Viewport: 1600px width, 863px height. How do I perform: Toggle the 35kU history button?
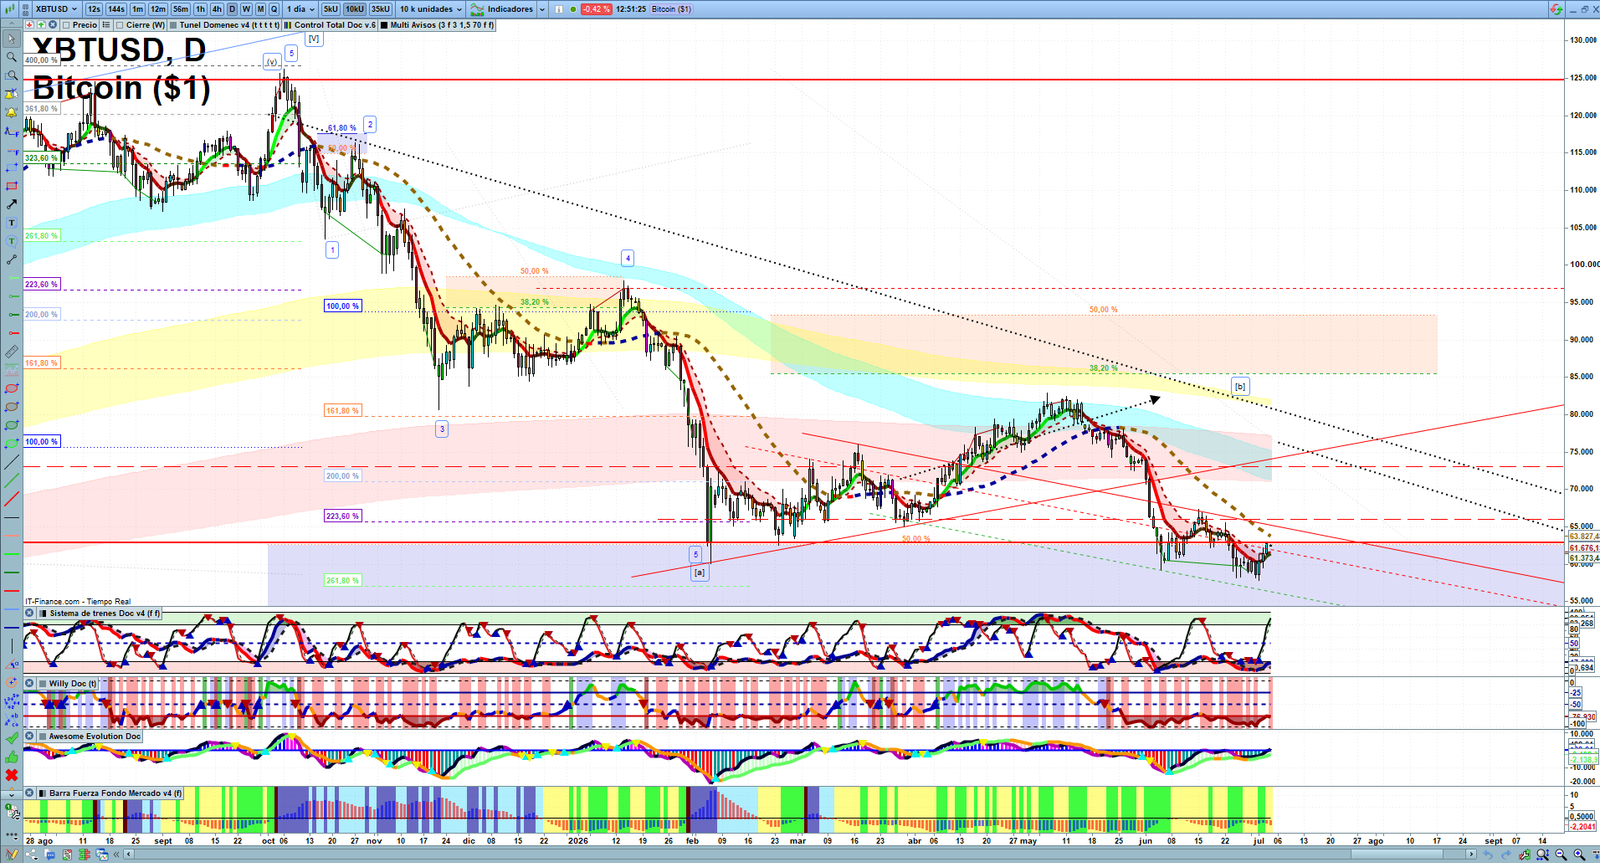(x=380, y=9)
